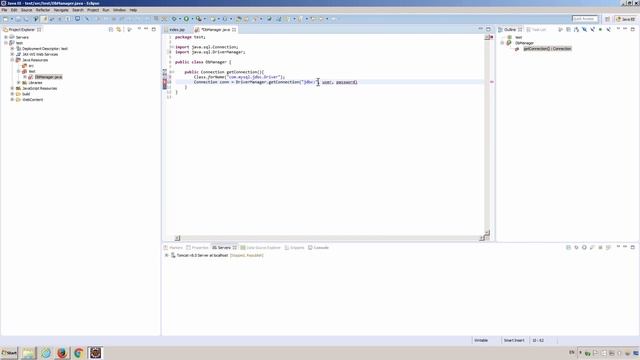Open Firefox from the taskbar
Viewport: 640px width, 360px height.
62,353
